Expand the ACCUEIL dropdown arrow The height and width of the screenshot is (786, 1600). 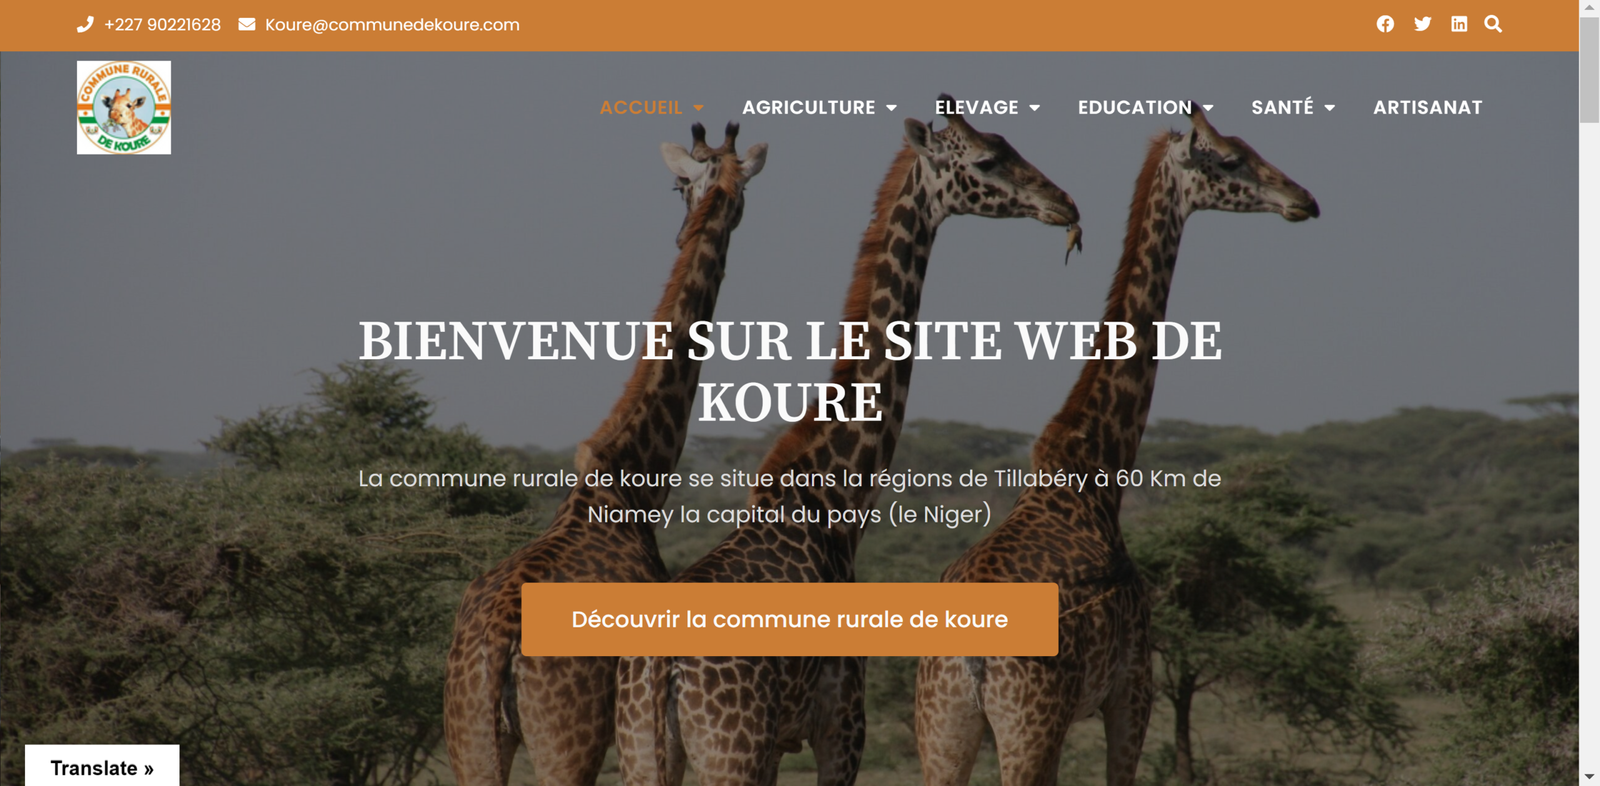(698, 108)
